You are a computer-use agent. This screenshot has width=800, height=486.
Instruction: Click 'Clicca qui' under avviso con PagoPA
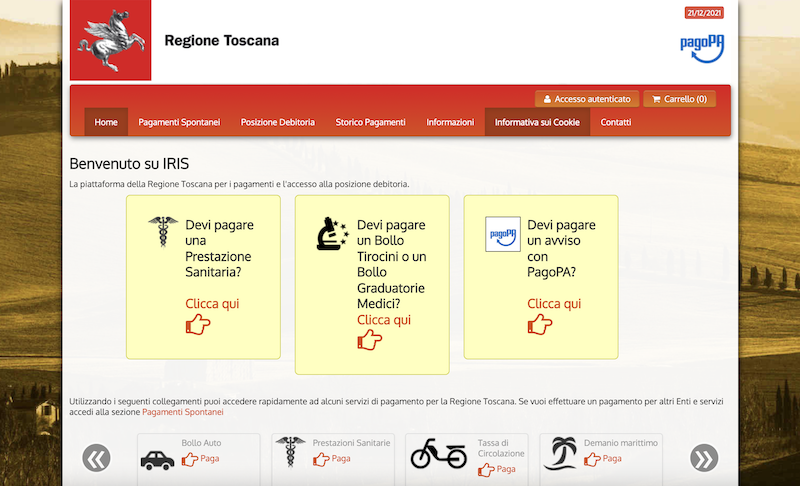[x=554, y=304]
